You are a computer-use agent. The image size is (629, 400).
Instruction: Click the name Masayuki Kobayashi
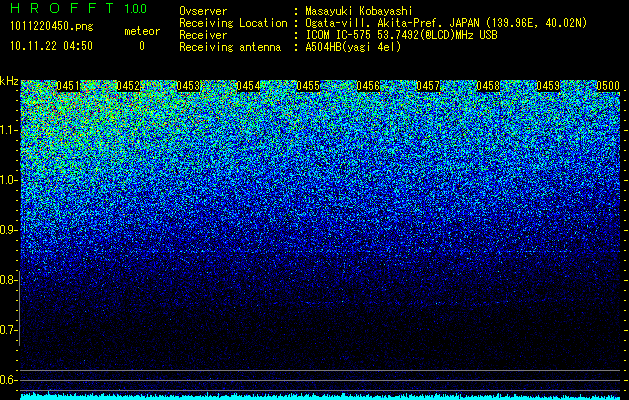359,11
